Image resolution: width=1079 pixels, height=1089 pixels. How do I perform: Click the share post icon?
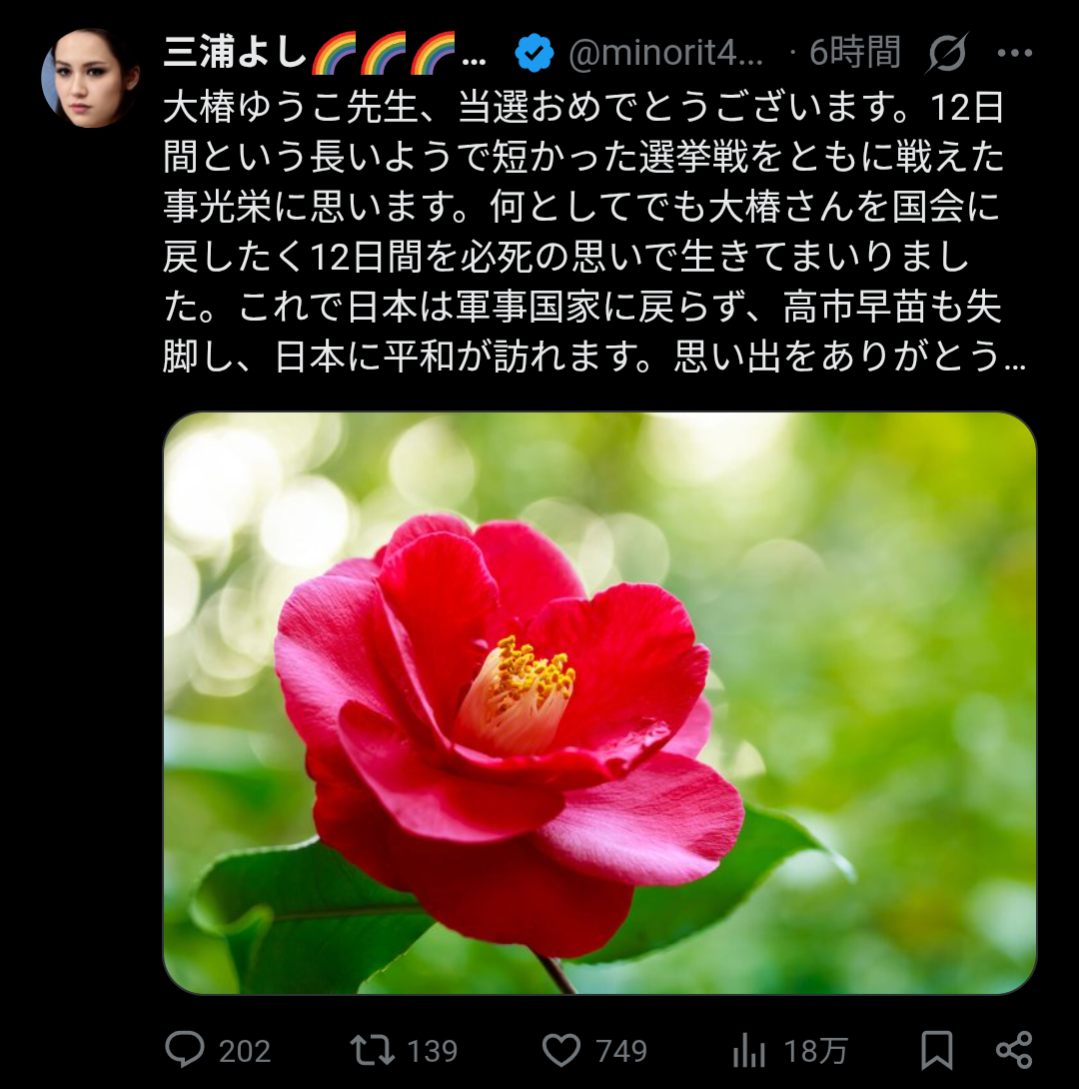pyautogui.click(x=1014, y=1049)
